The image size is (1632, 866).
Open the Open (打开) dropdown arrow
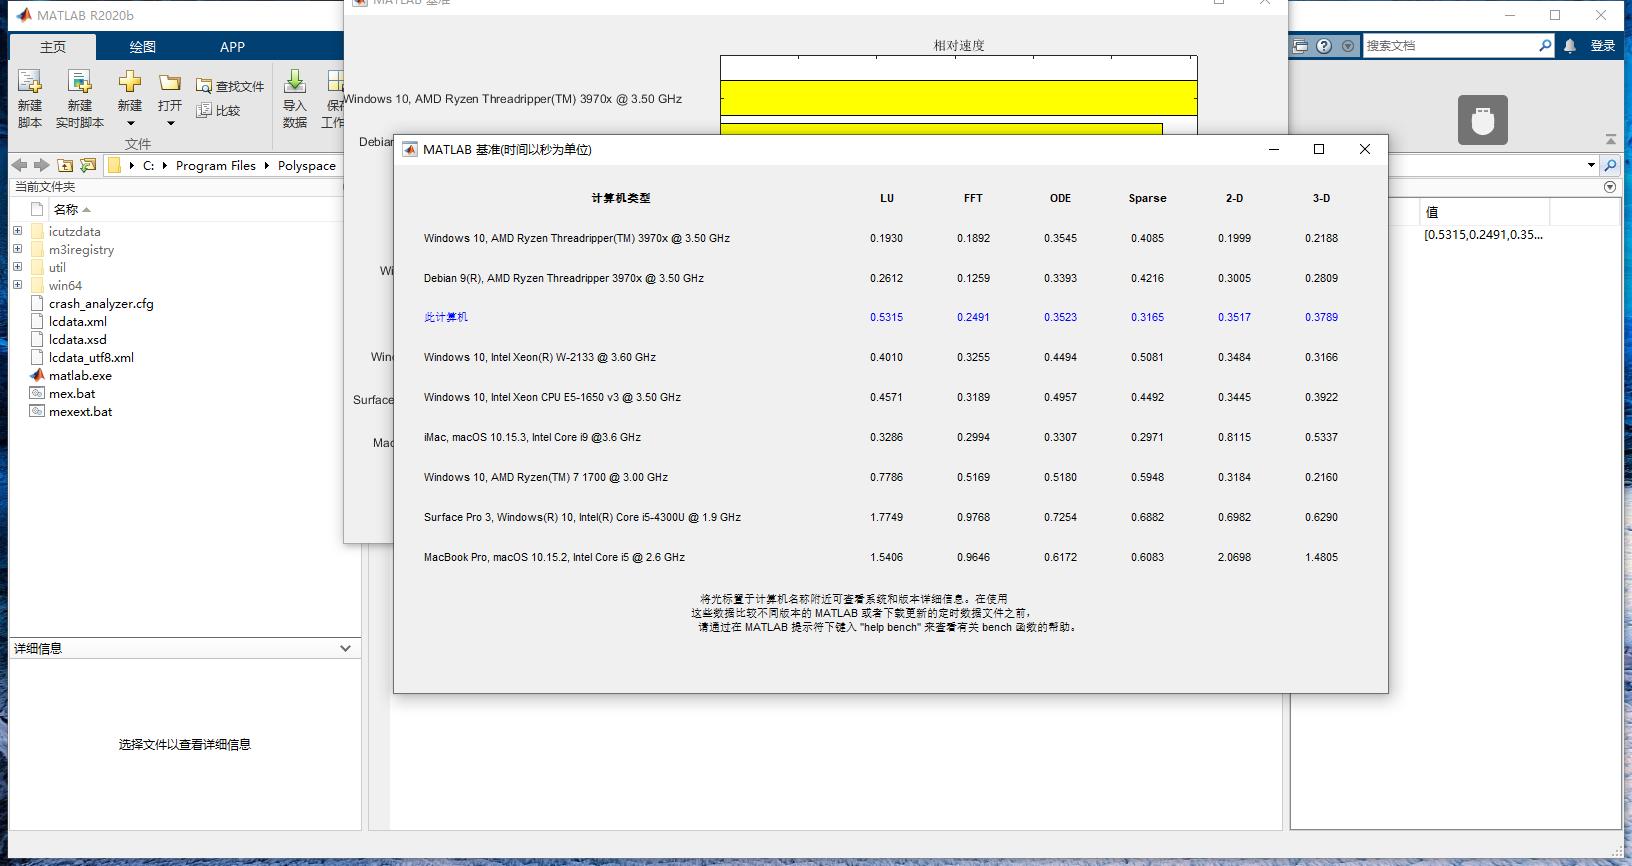tap(170, 124)
